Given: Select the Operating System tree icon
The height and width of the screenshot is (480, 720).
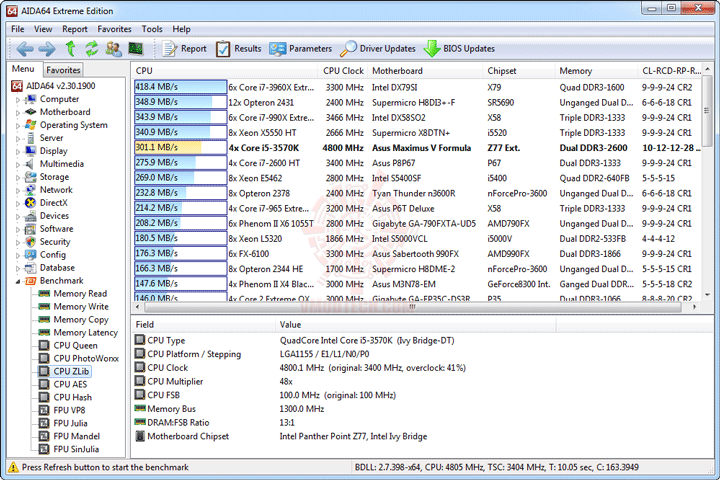Looking at the screenshot, I should tap(31, 125).
